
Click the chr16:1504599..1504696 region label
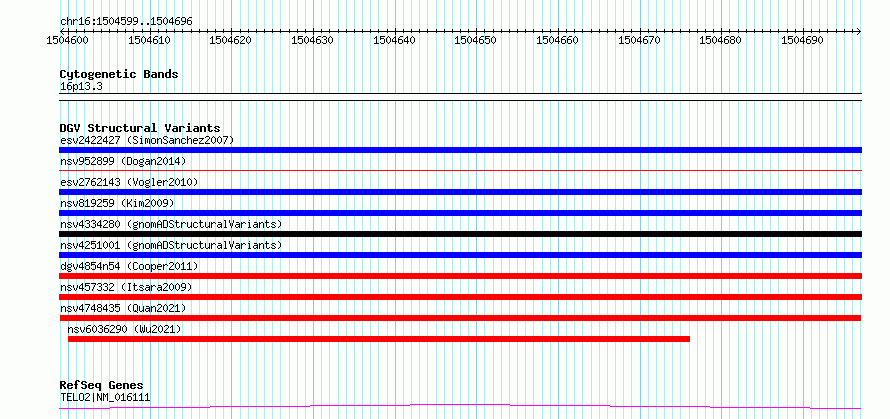[126, 21]
